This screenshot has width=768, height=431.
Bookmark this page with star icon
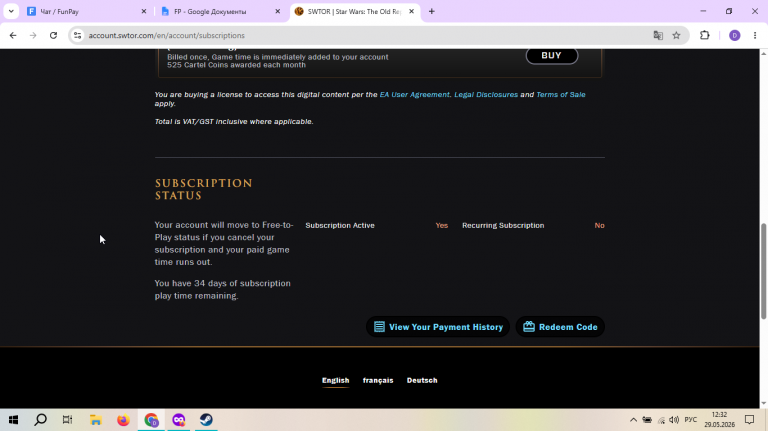coord(676,35)
